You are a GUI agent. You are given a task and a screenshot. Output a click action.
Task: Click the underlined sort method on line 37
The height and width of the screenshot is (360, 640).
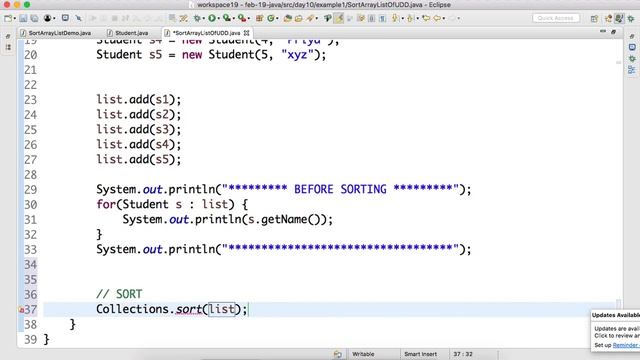(x=189, y=309)
